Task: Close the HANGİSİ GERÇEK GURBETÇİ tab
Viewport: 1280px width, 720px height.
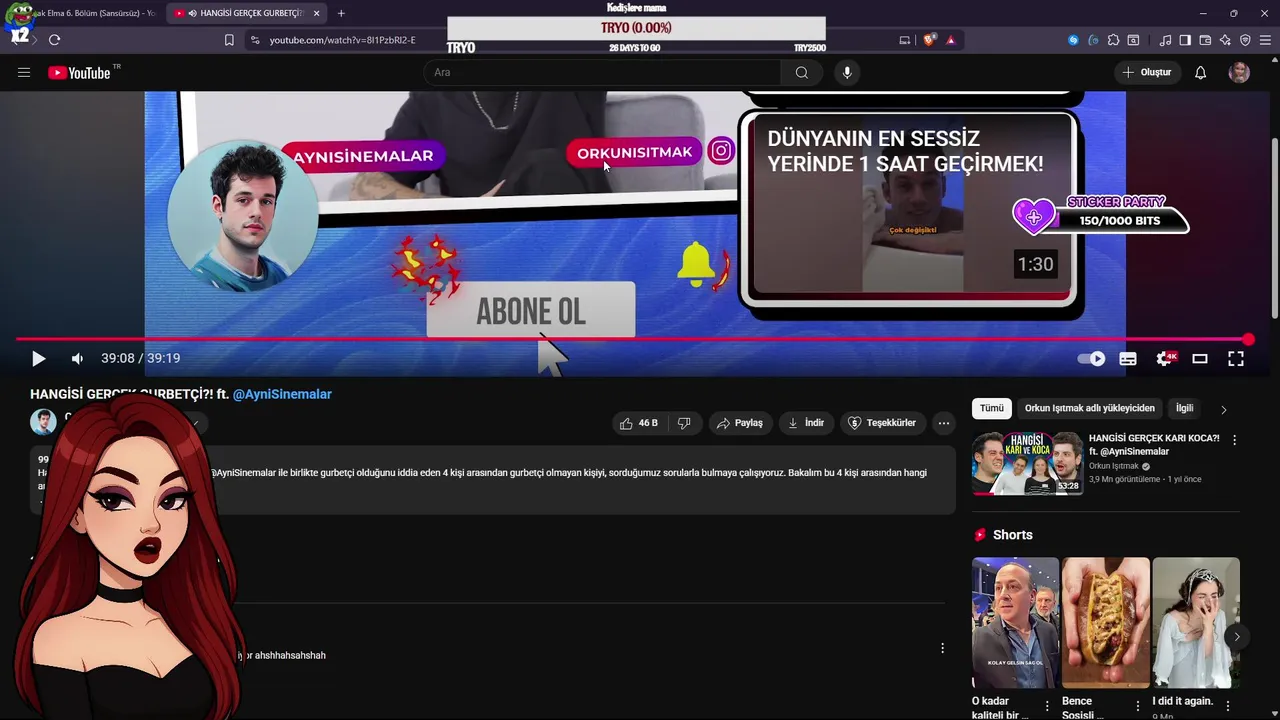Action: [x=316, y=13]
